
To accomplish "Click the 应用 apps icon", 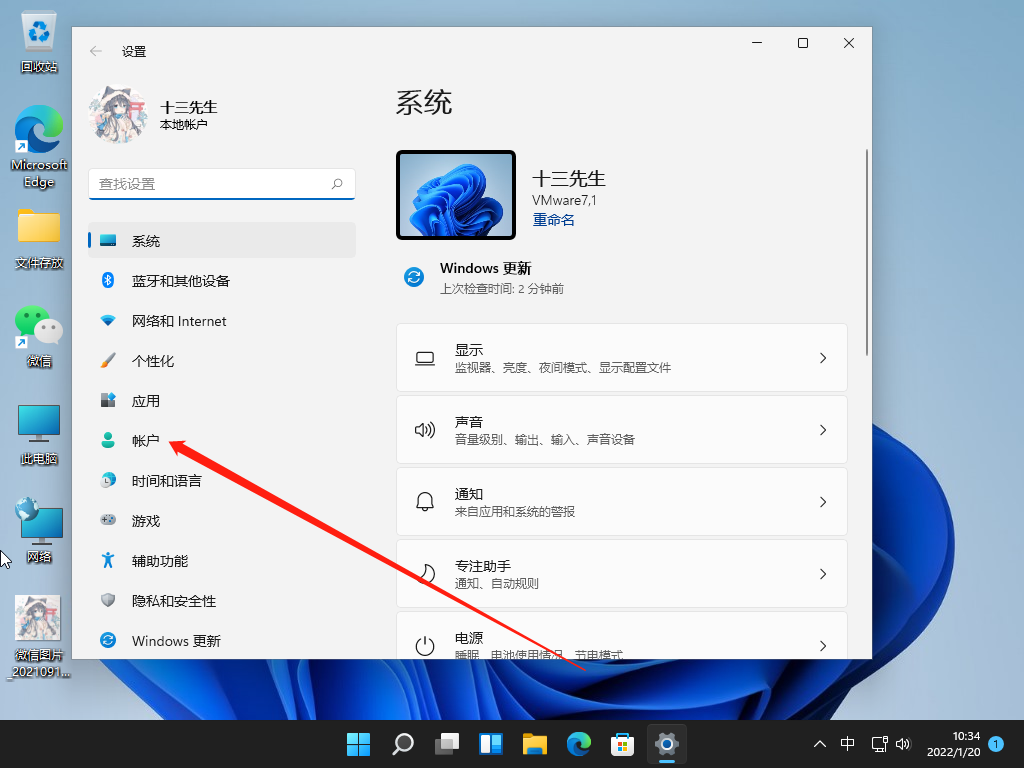I will tap(108, 401).
